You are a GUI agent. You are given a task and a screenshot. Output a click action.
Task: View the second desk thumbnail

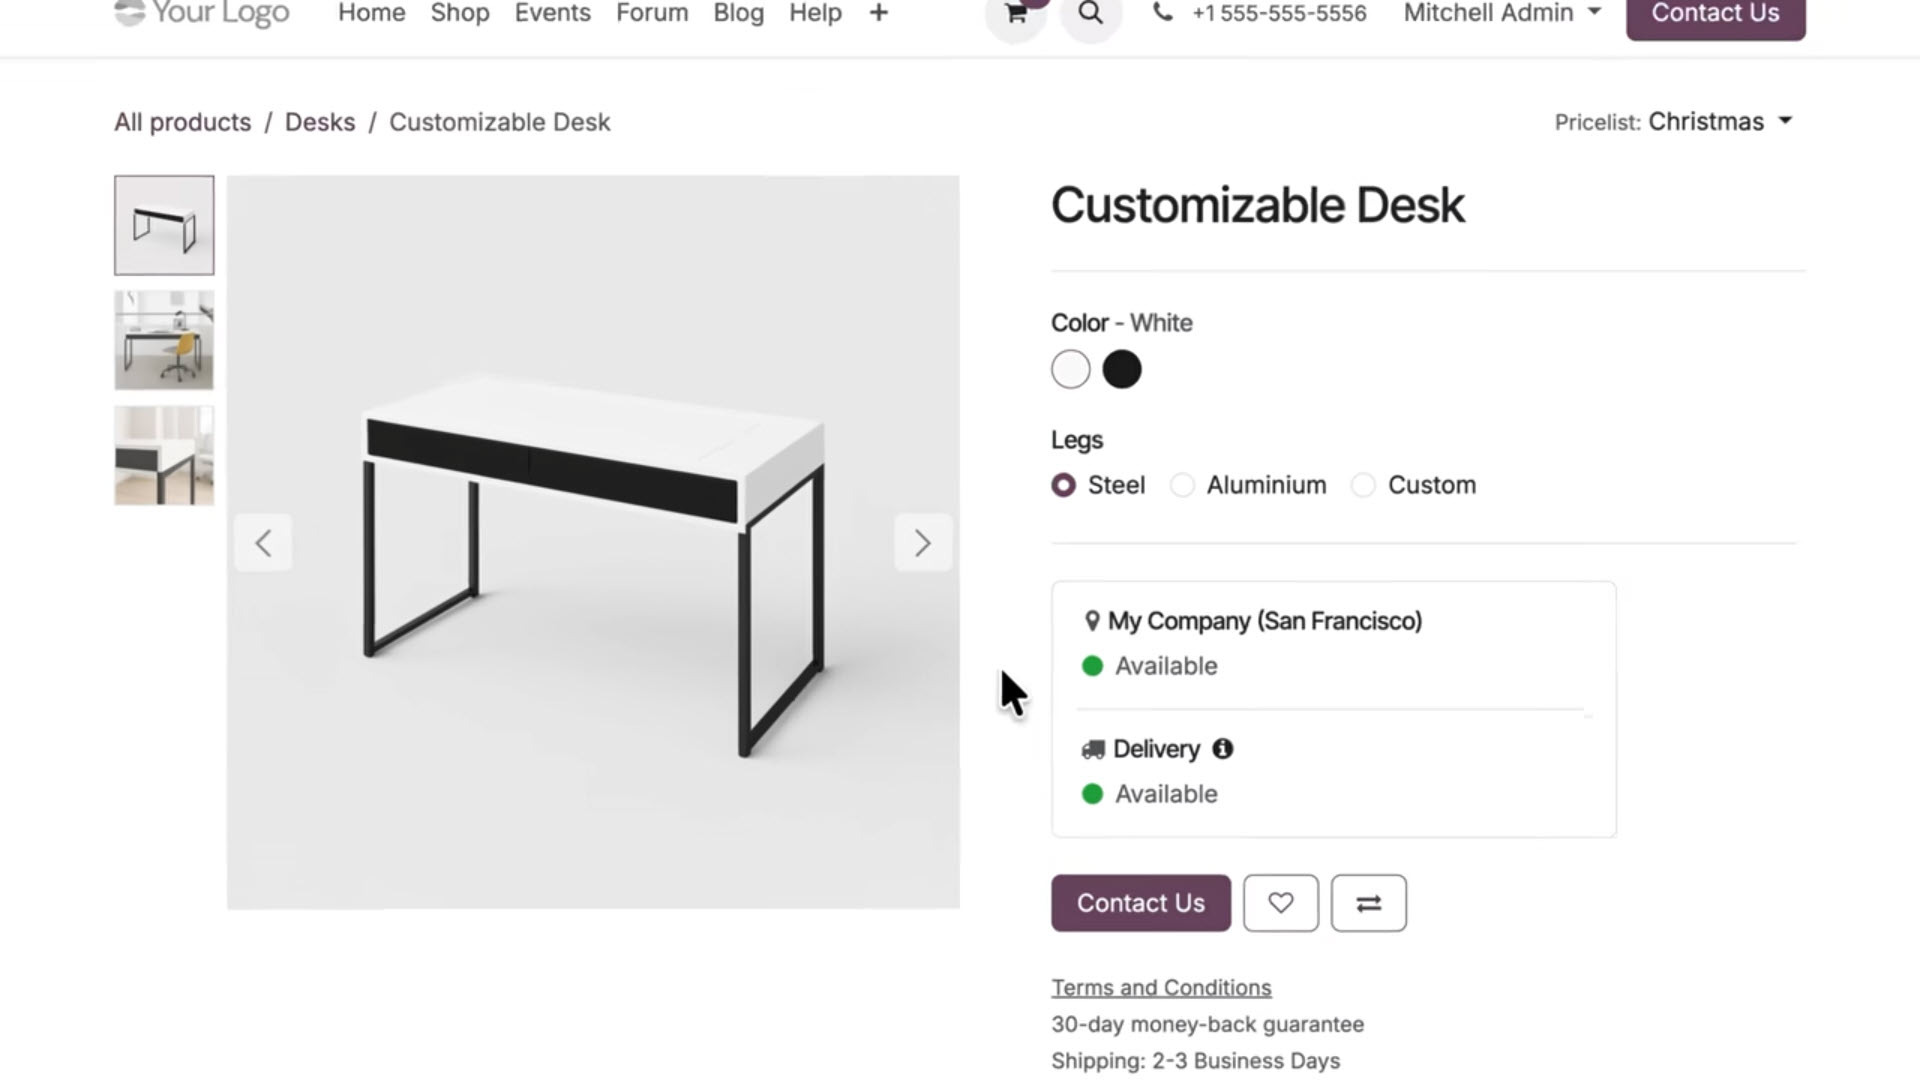click(x=163, y=341)
